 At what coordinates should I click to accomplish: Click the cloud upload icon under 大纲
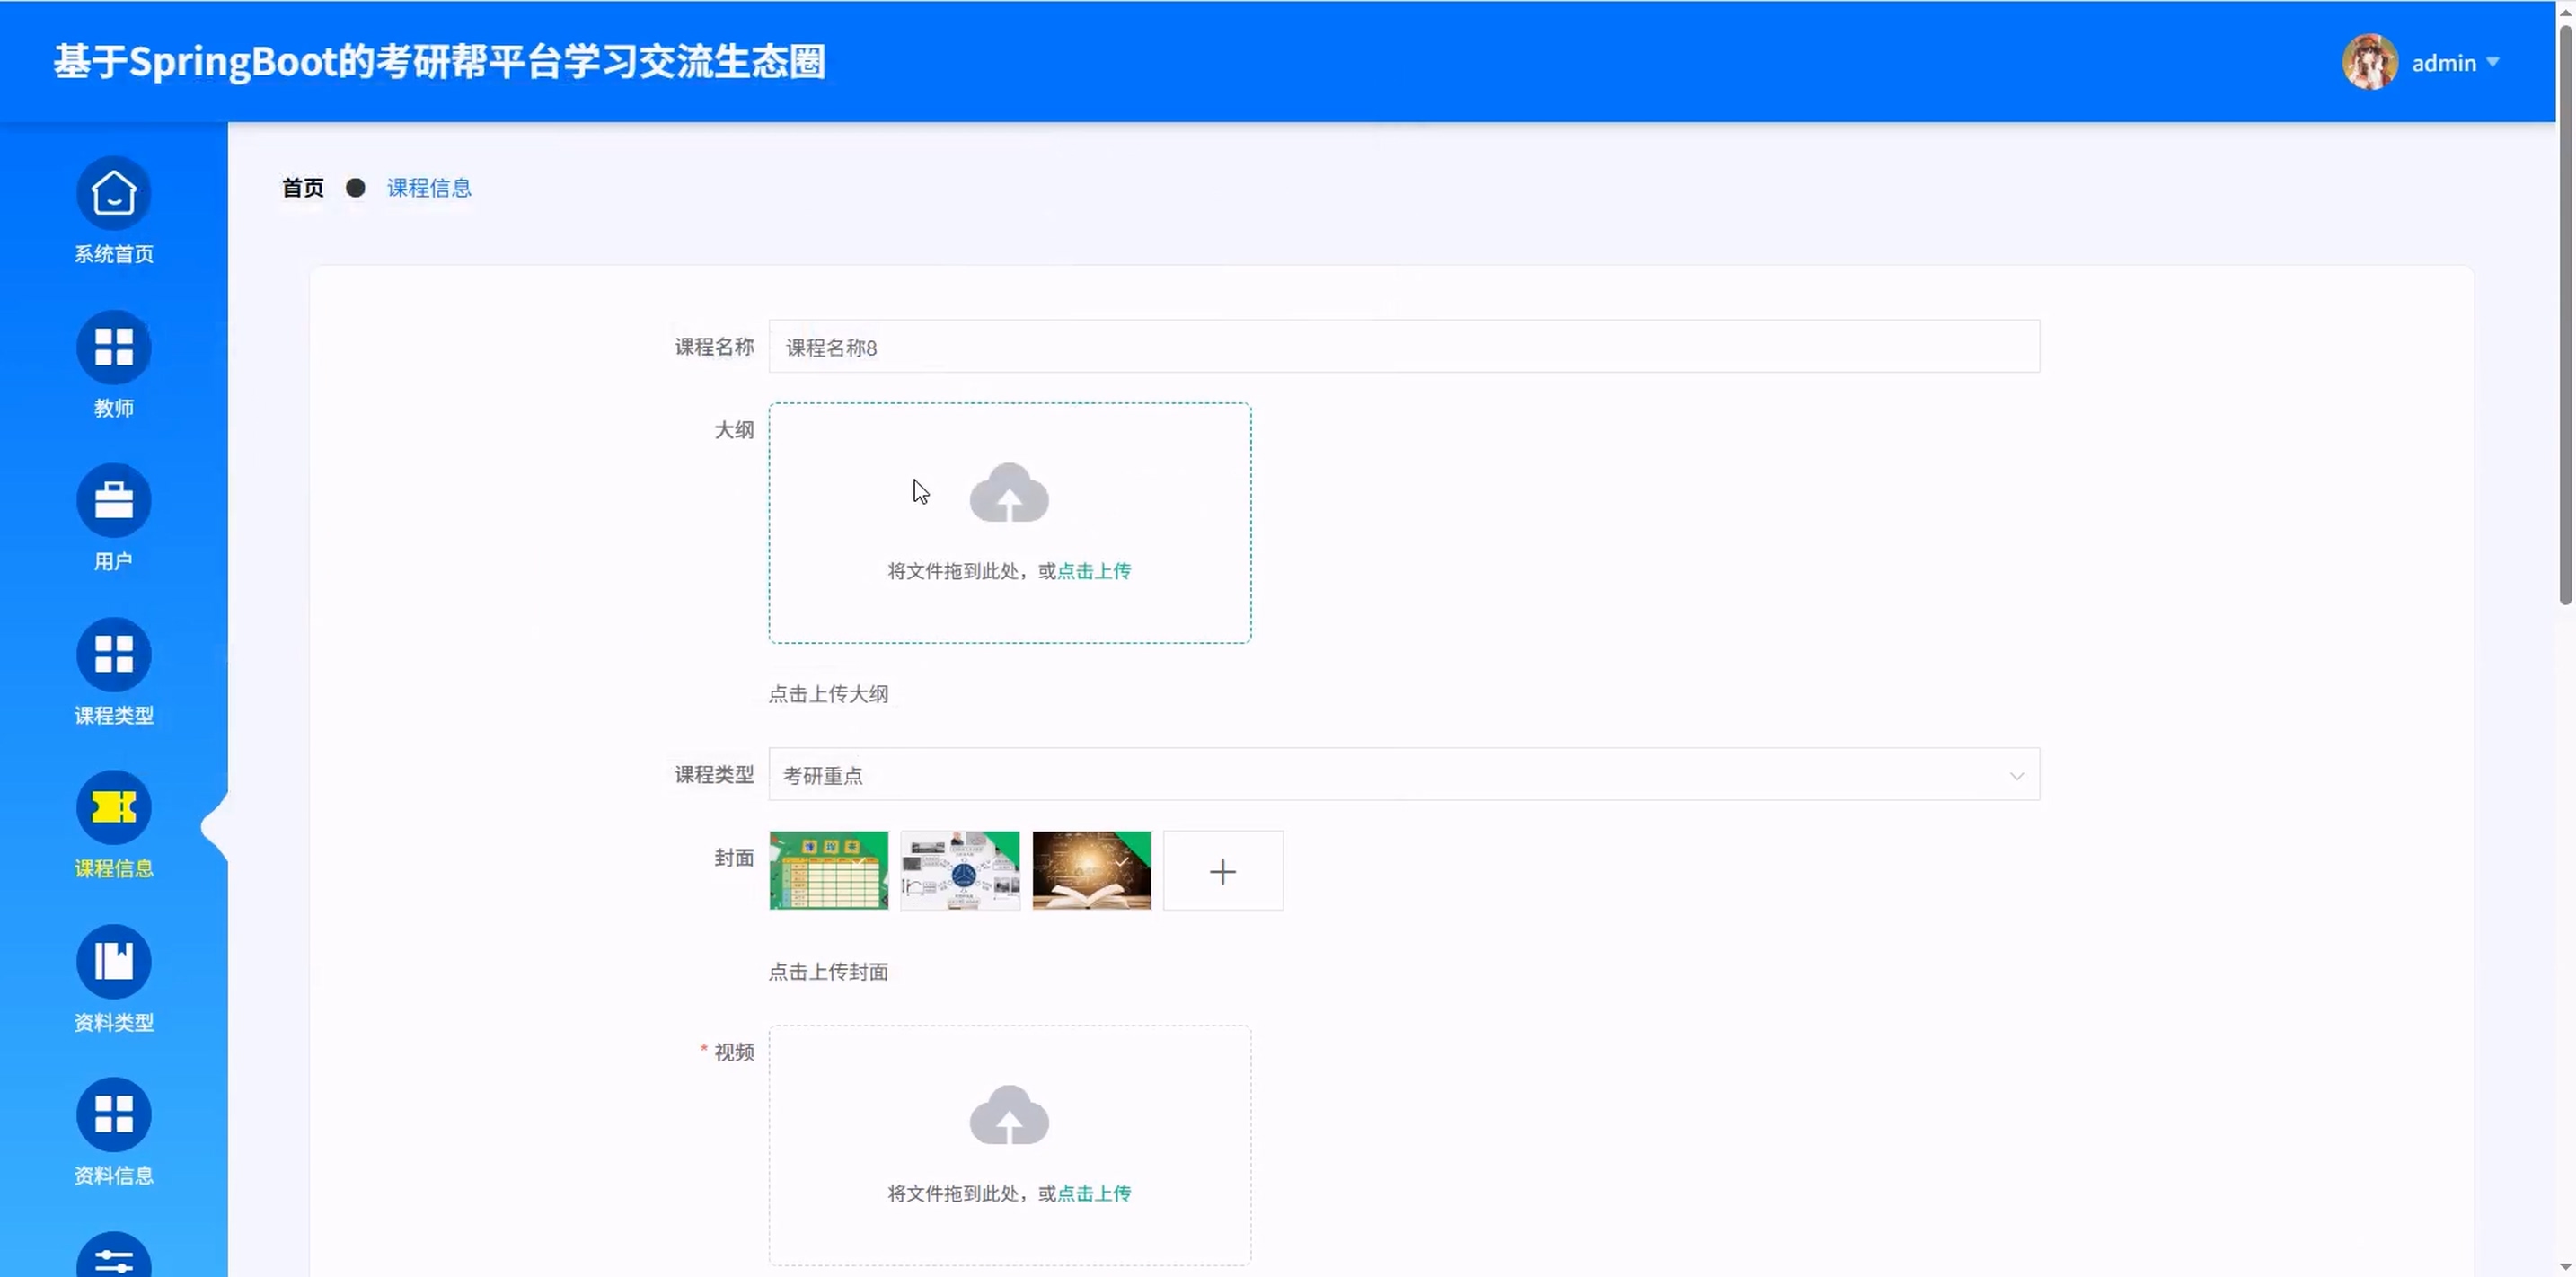point(1008,493)
